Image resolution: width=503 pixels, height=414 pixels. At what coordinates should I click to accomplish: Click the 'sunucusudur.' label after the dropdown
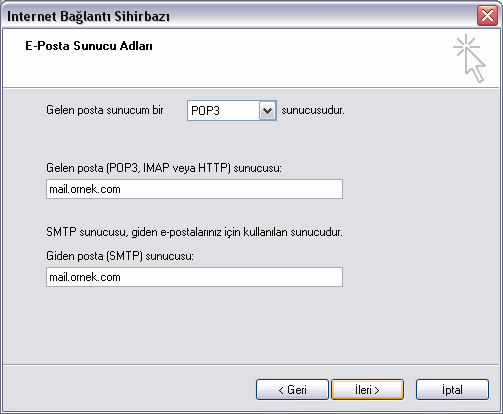tap(313, 110)
